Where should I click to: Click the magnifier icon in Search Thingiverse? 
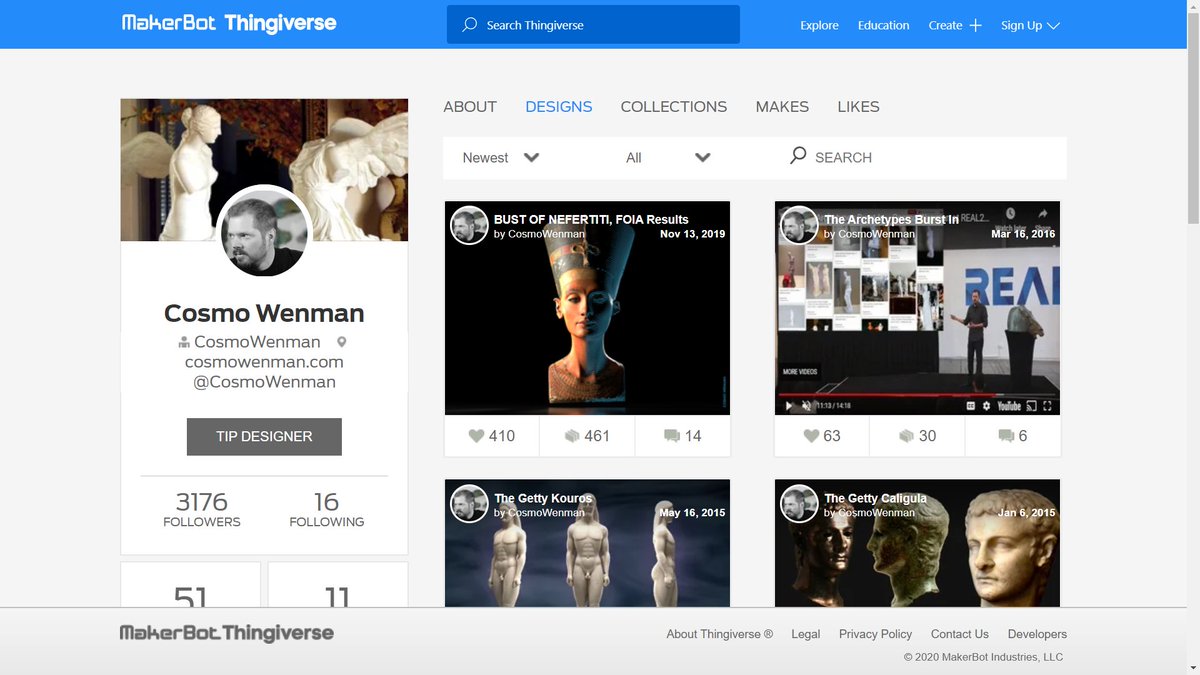click(x=470, y=25)
